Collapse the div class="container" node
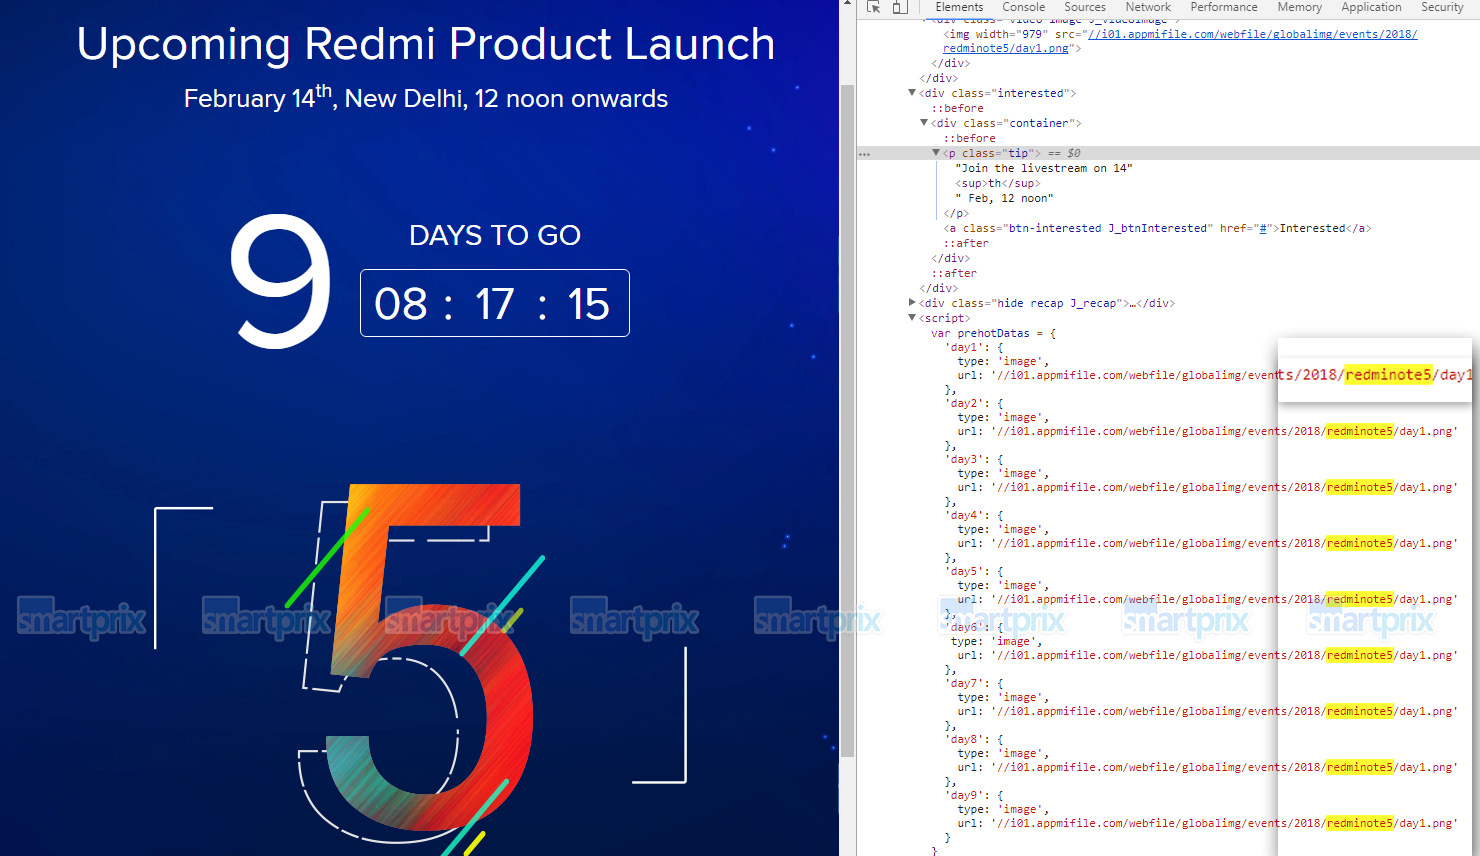 click(924, 123)
